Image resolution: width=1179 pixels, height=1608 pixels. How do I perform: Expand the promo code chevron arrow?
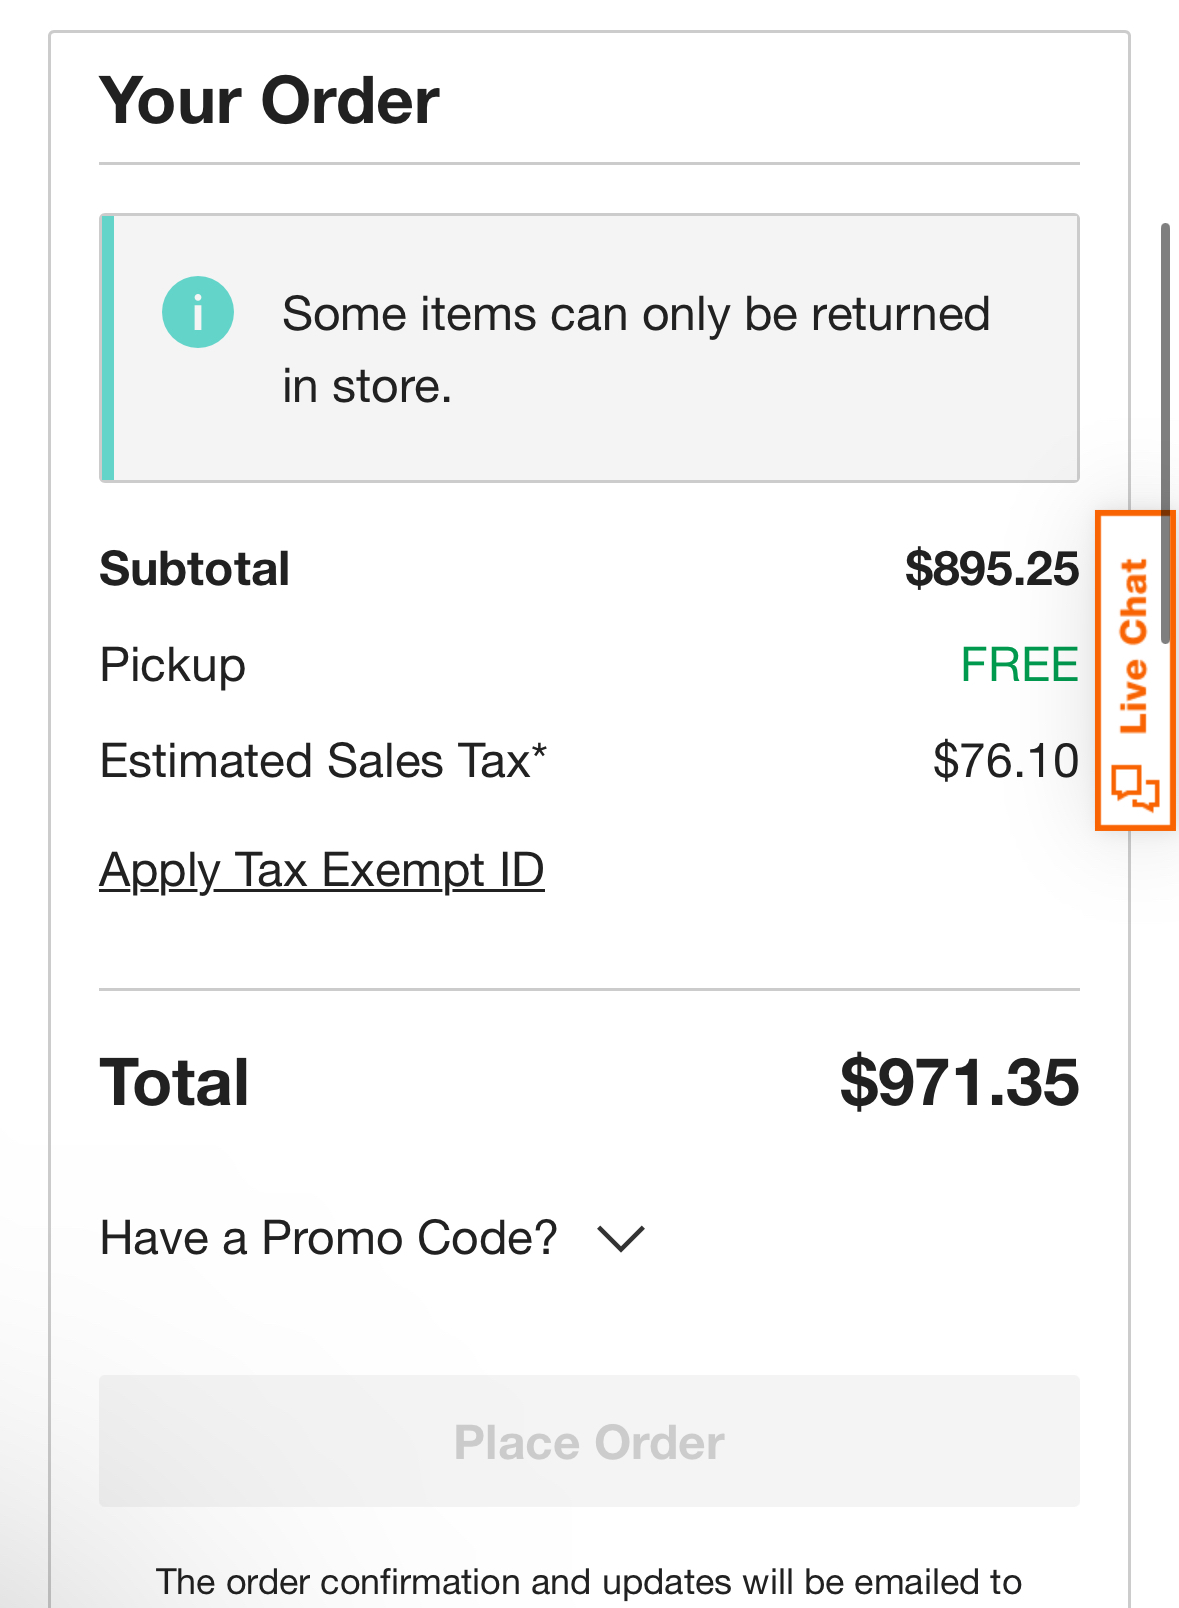tap(620, 1239)
